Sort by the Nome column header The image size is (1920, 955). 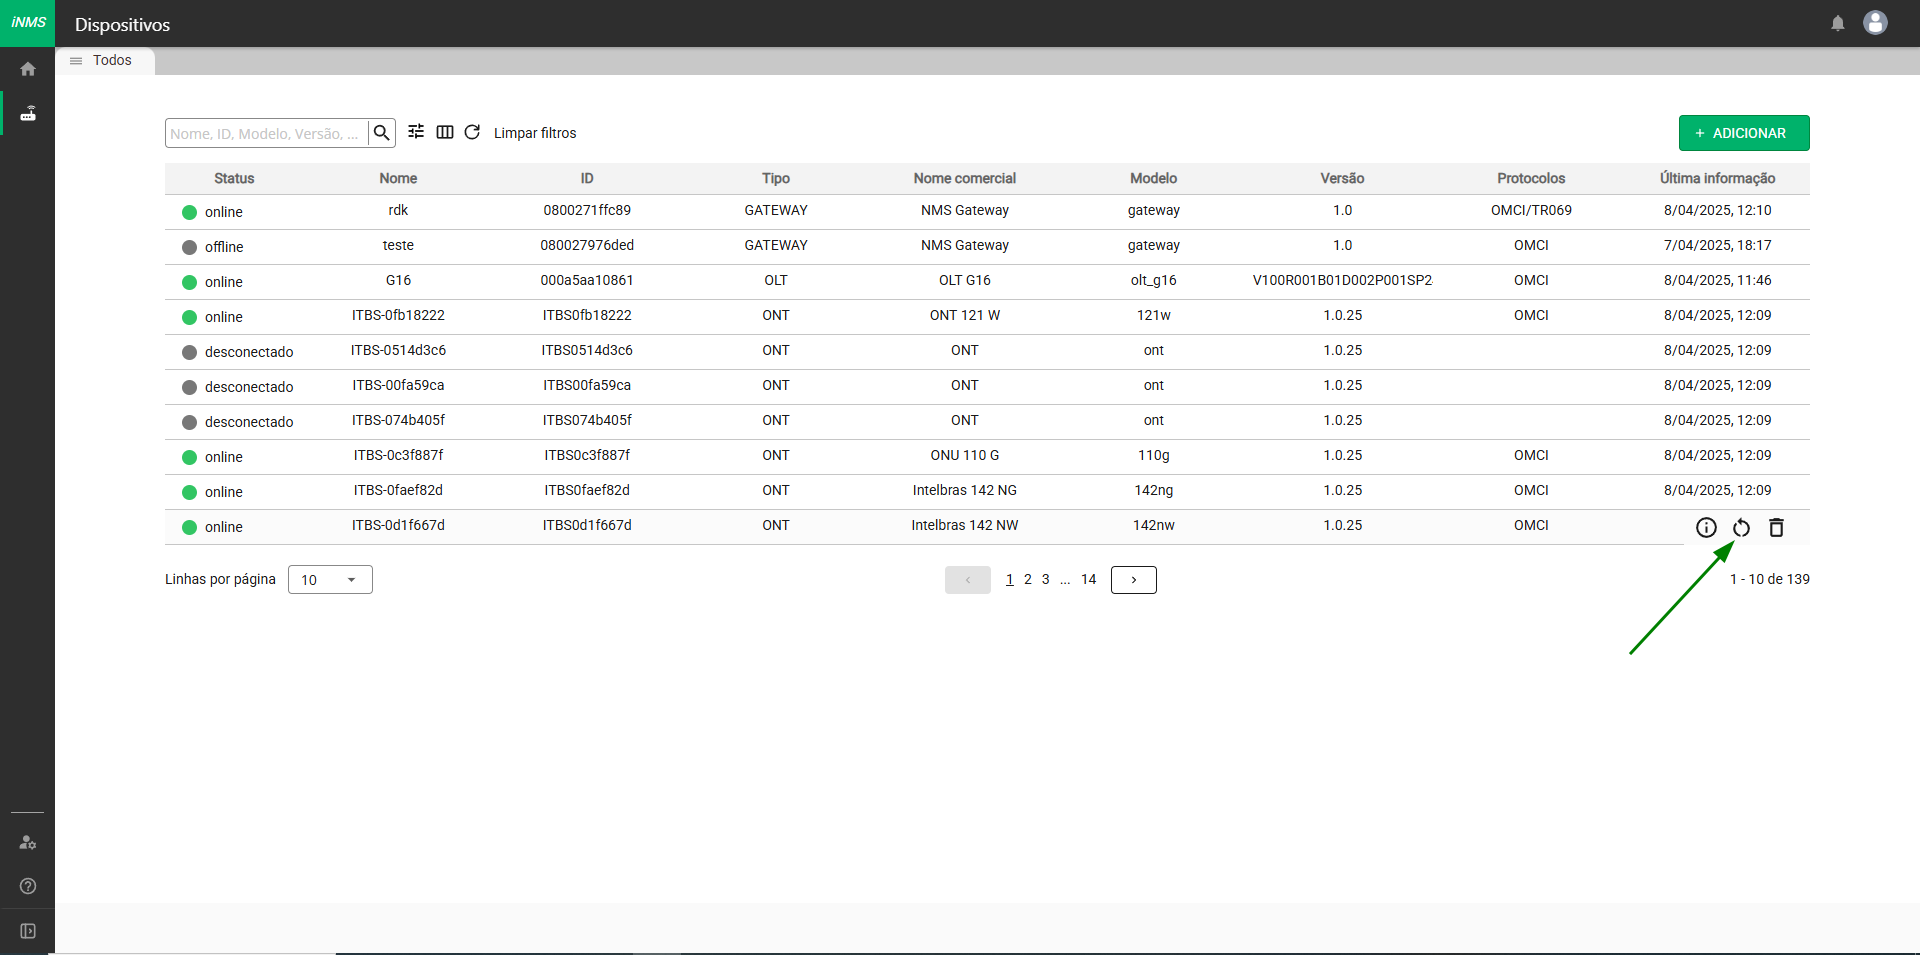pyautogui.click(x=398, y=178)
